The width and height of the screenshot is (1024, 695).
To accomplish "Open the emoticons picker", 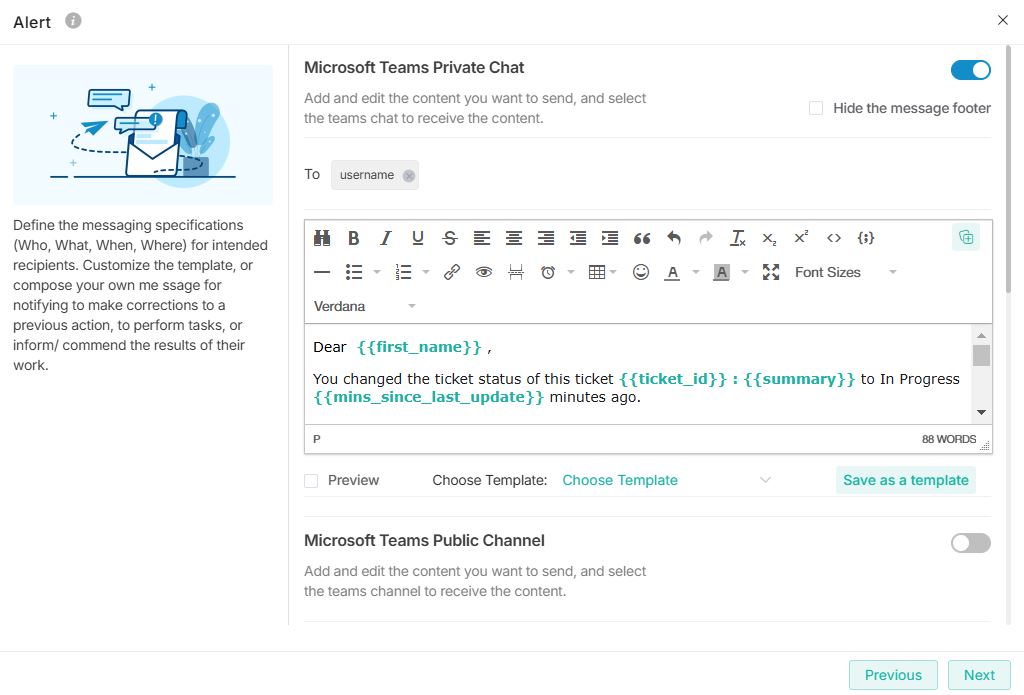I will pyautogui.click(x=641, y=272).
